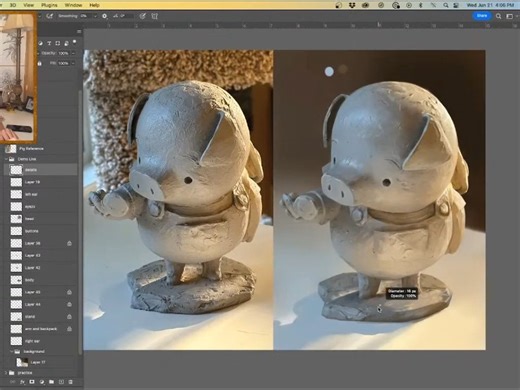Filter layers by smart object
The width and height of the screenshot is (520, 390).
click(x=66, y=43)
